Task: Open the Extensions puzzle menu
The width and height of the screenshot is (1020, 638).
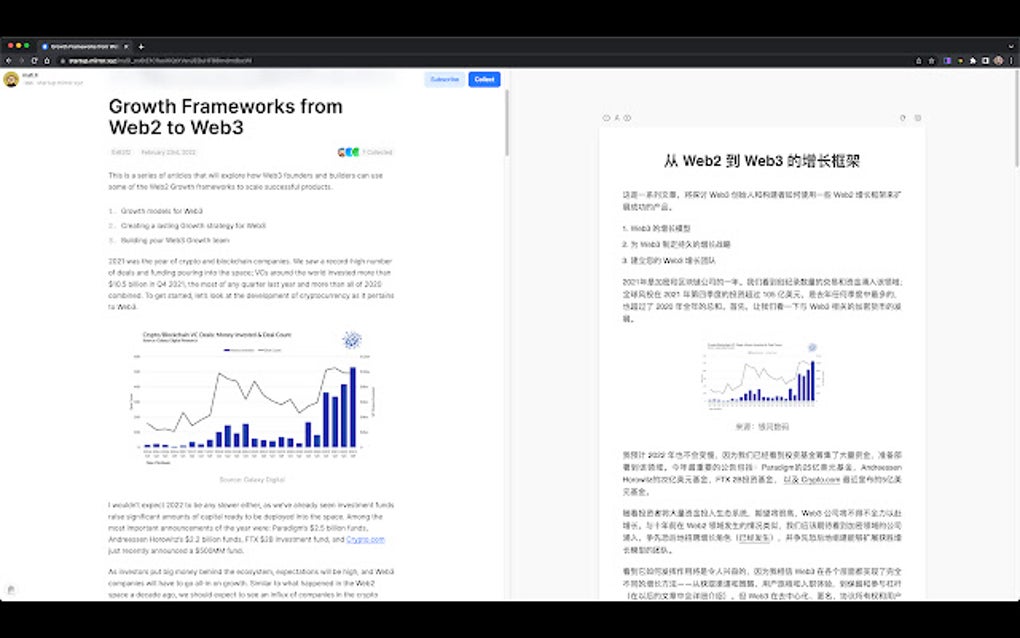Action: pos(973,60)
